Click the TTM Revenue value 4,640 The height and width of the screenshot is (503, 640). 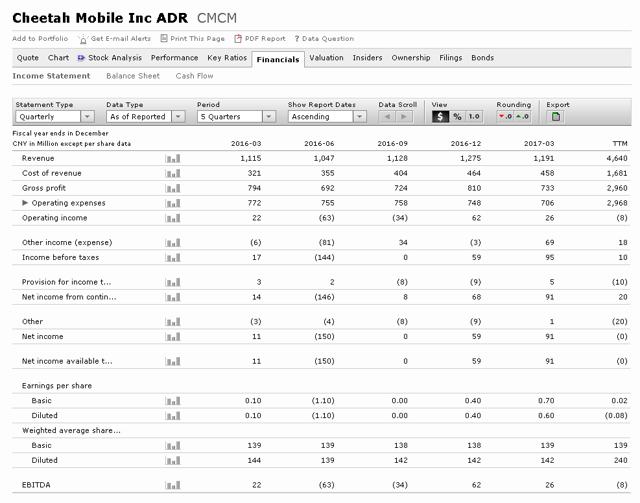[x=617, y=158]
